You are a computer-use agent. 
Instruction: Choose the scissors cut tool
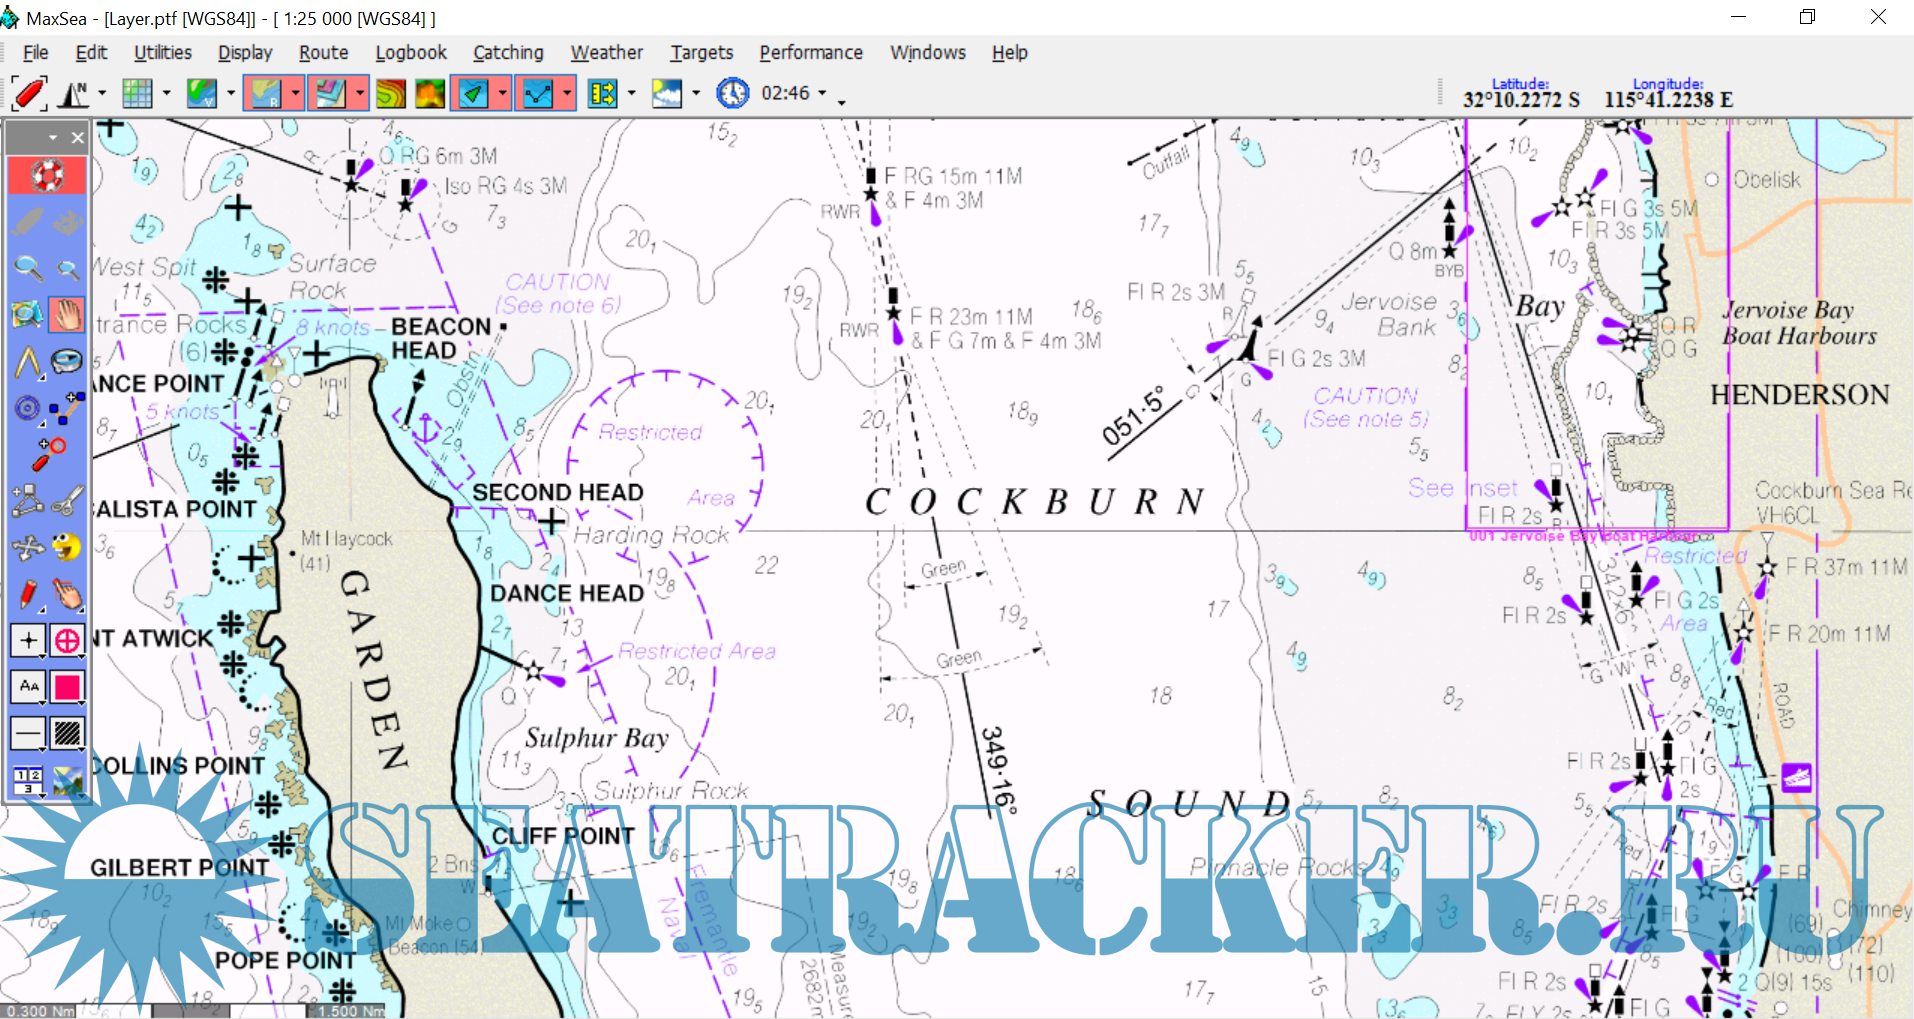point(67,500)
